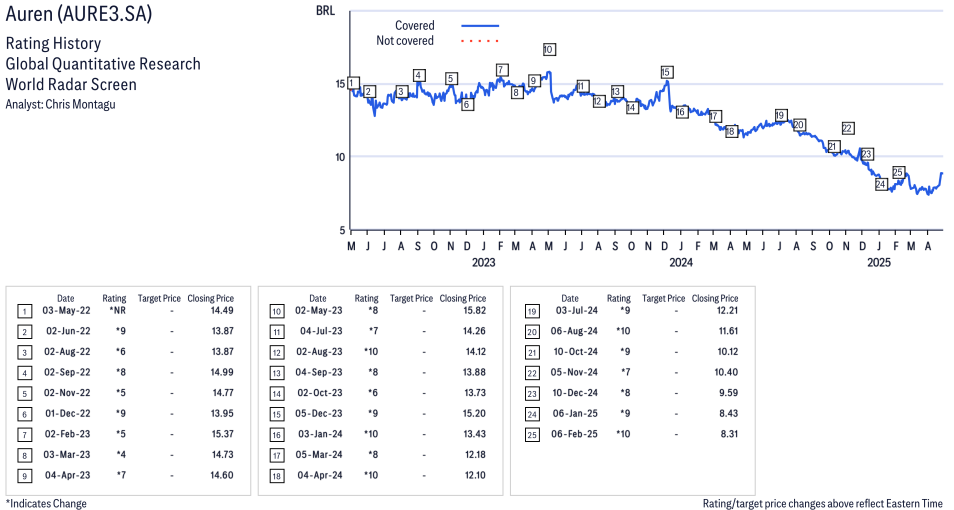954x510 pixels.
Task: Select chart marker 4 on the graph
Action: pos(419,75)
